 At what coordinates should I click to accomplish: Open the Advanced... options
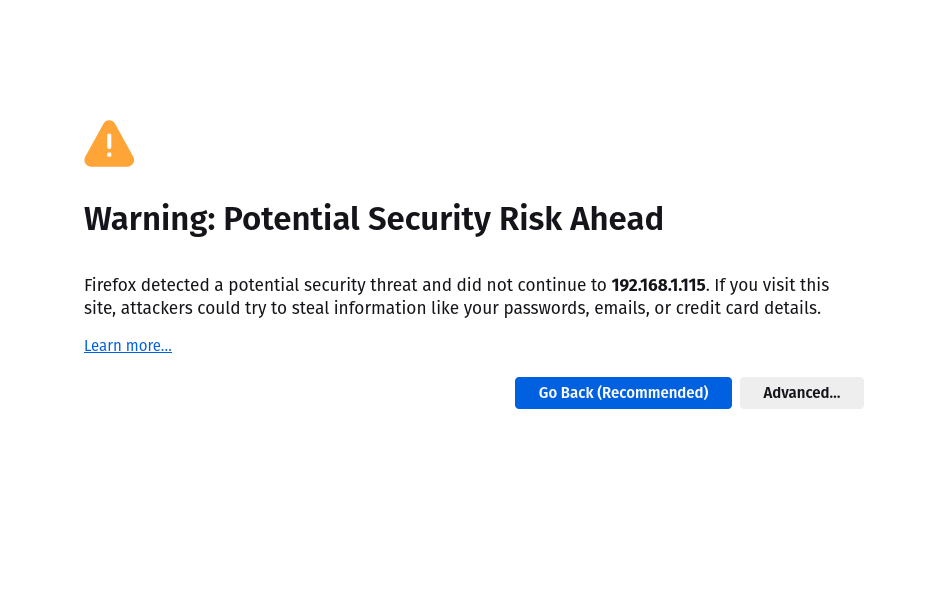click(x=801, y=393)
